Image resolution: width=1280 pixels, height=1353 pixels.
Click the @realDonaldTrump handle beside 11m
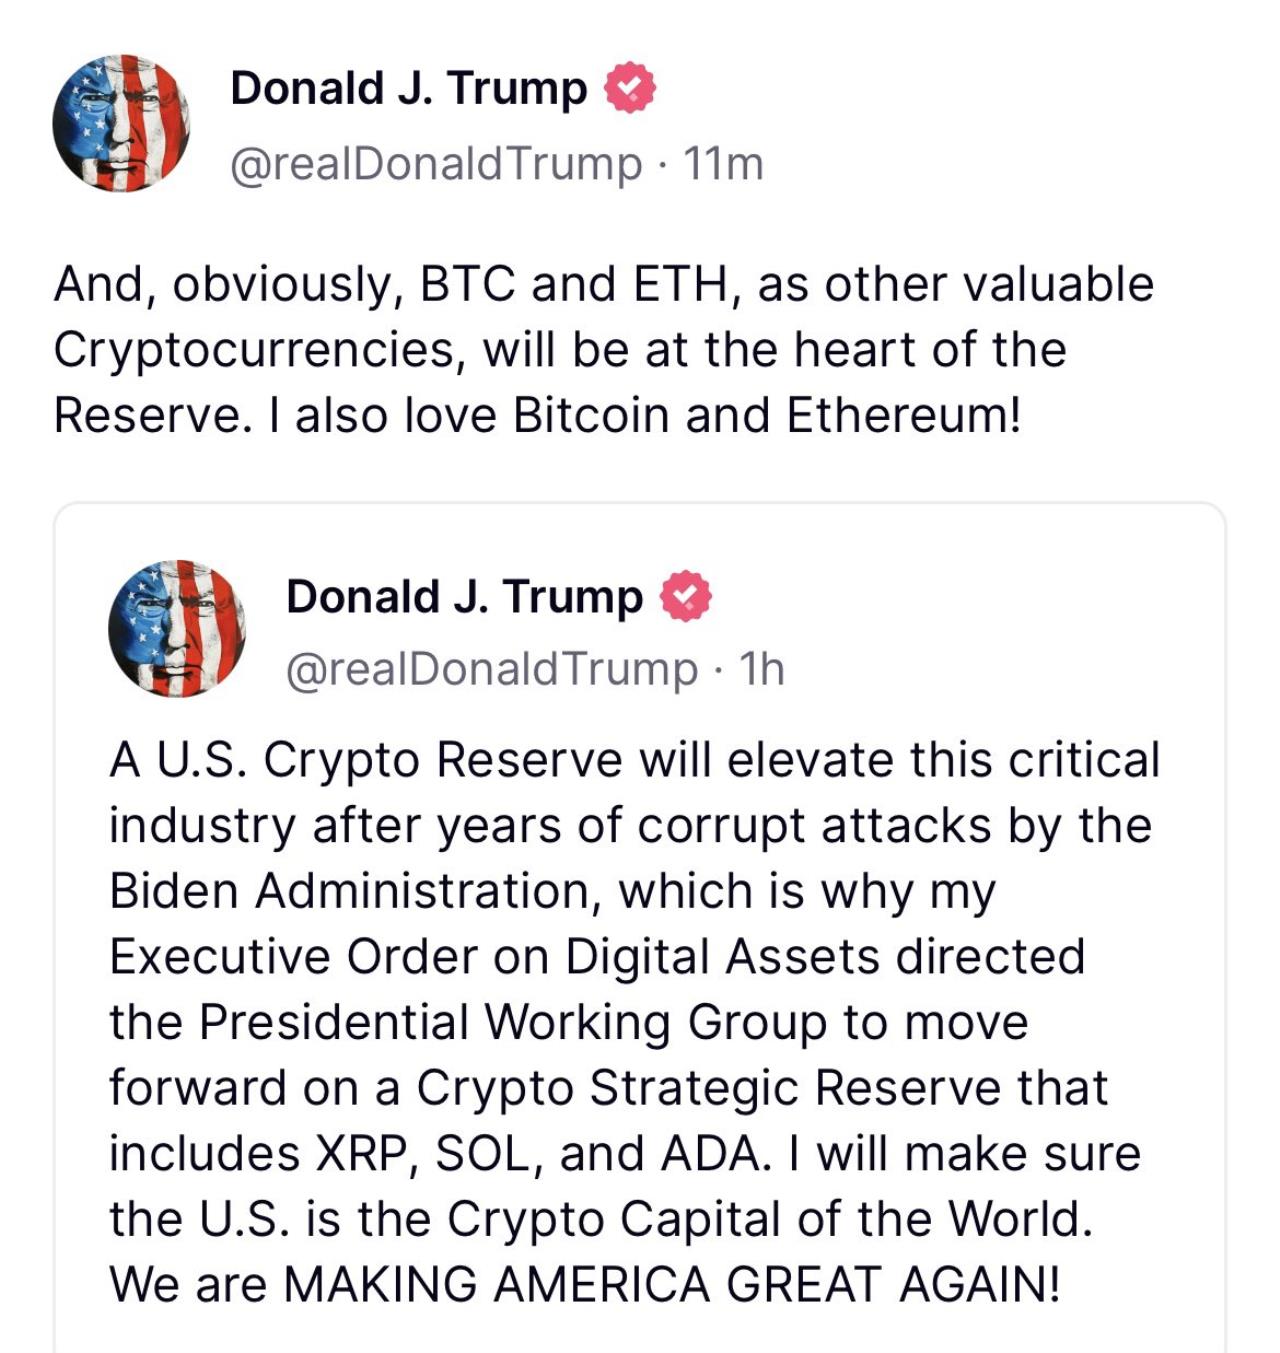(436, 164)
